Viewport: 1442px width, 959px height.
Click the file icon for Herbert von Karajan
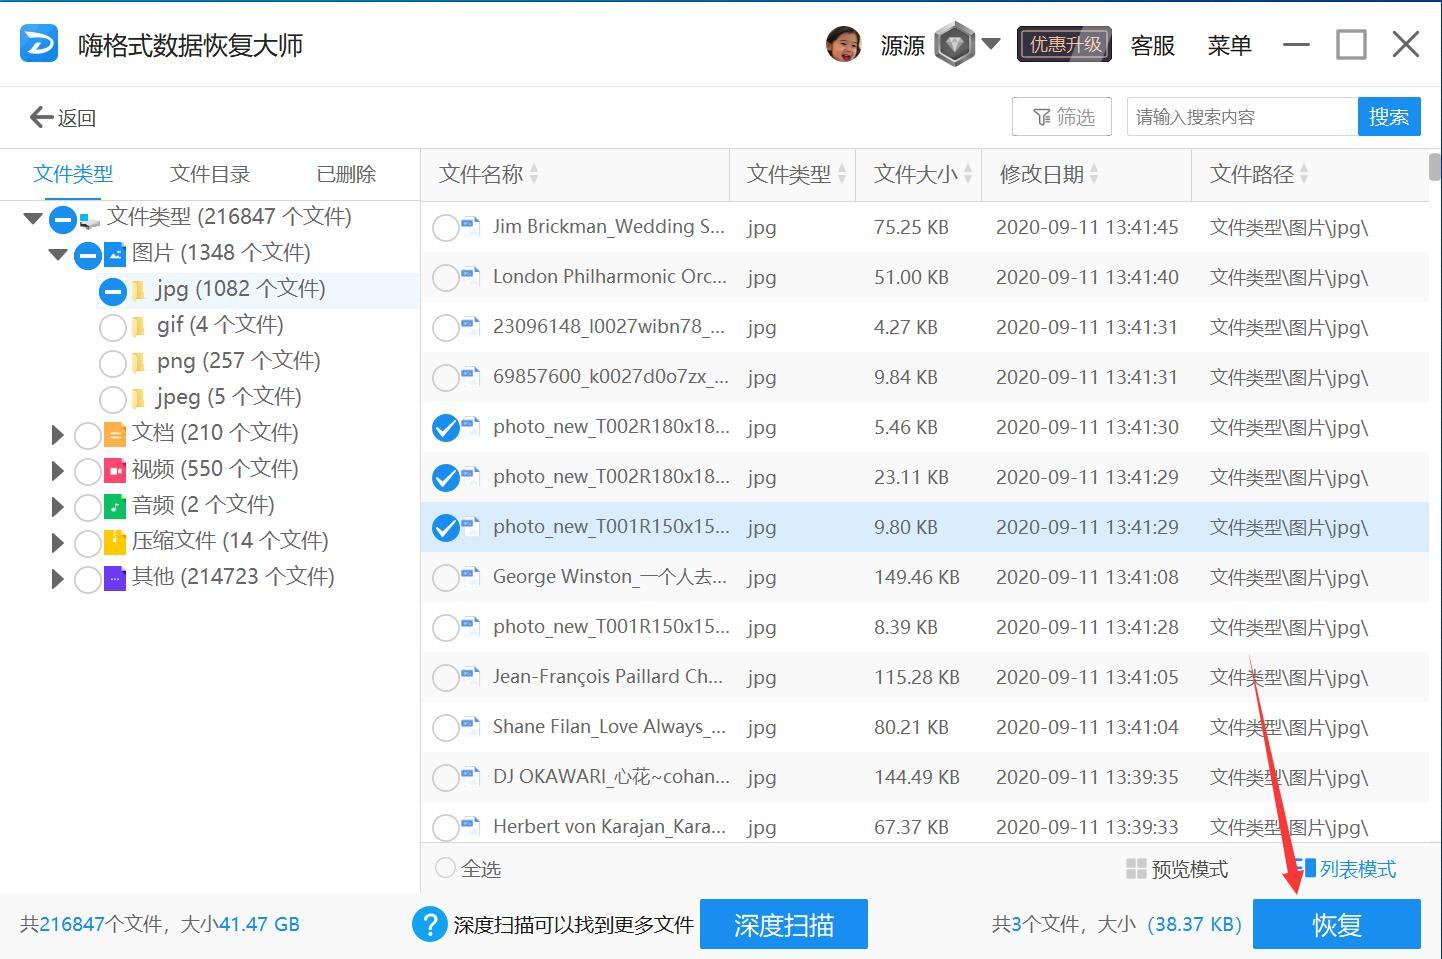click(x=470, y=827)
